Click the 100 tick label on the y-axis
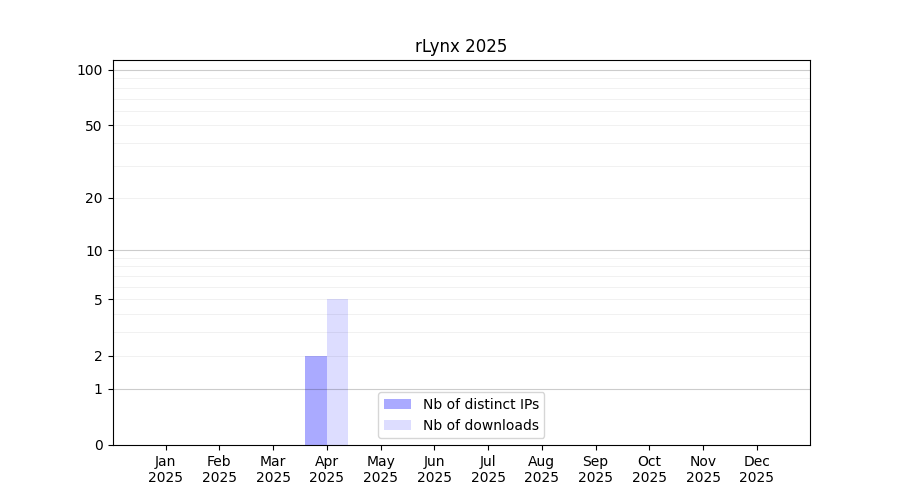Viewport: 900px width, 500px height. point(90,70)
